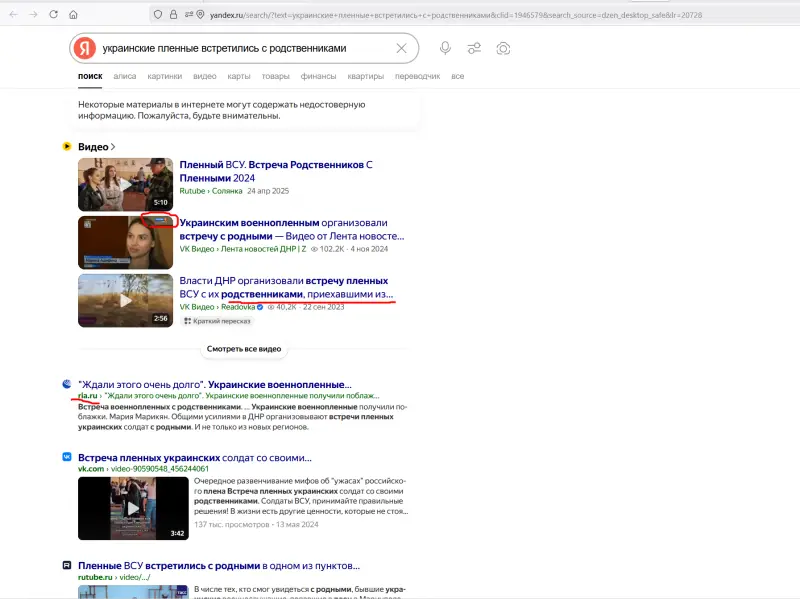Show Краткий пересказ summary

click(x=217, y=321)
